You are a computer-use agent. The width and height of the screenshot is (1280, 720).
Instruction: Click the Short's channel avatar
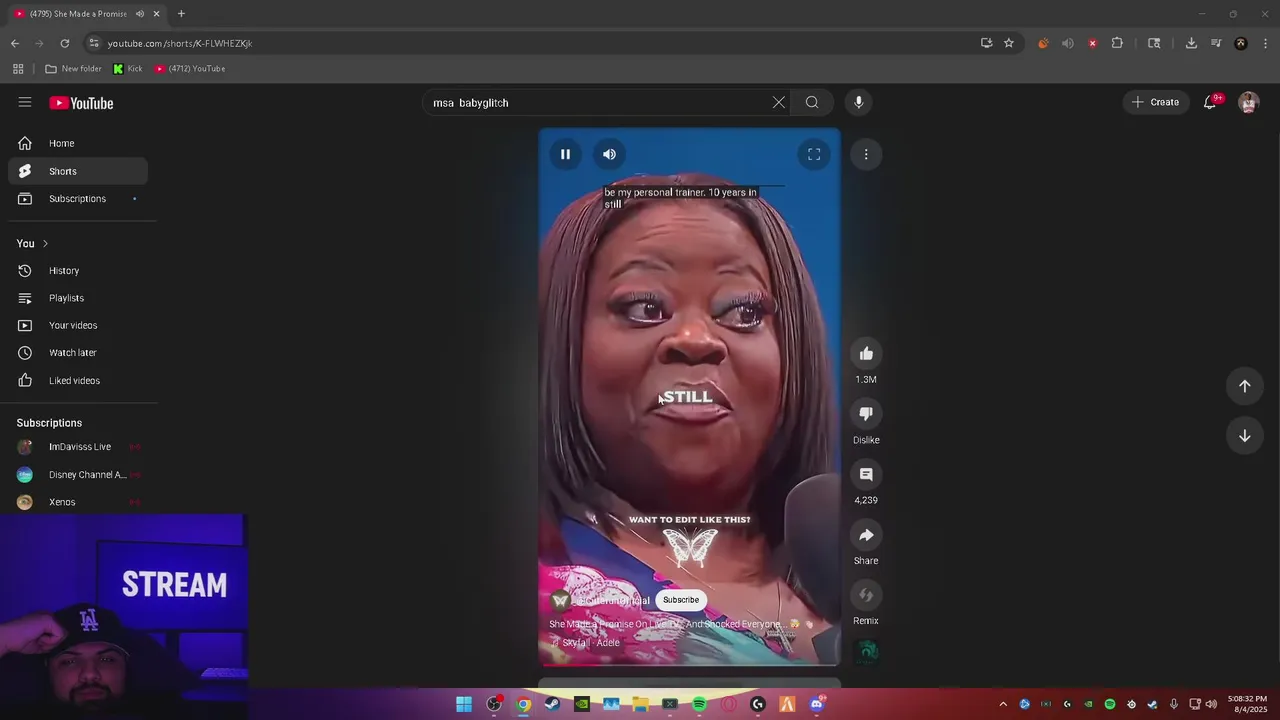561,600
